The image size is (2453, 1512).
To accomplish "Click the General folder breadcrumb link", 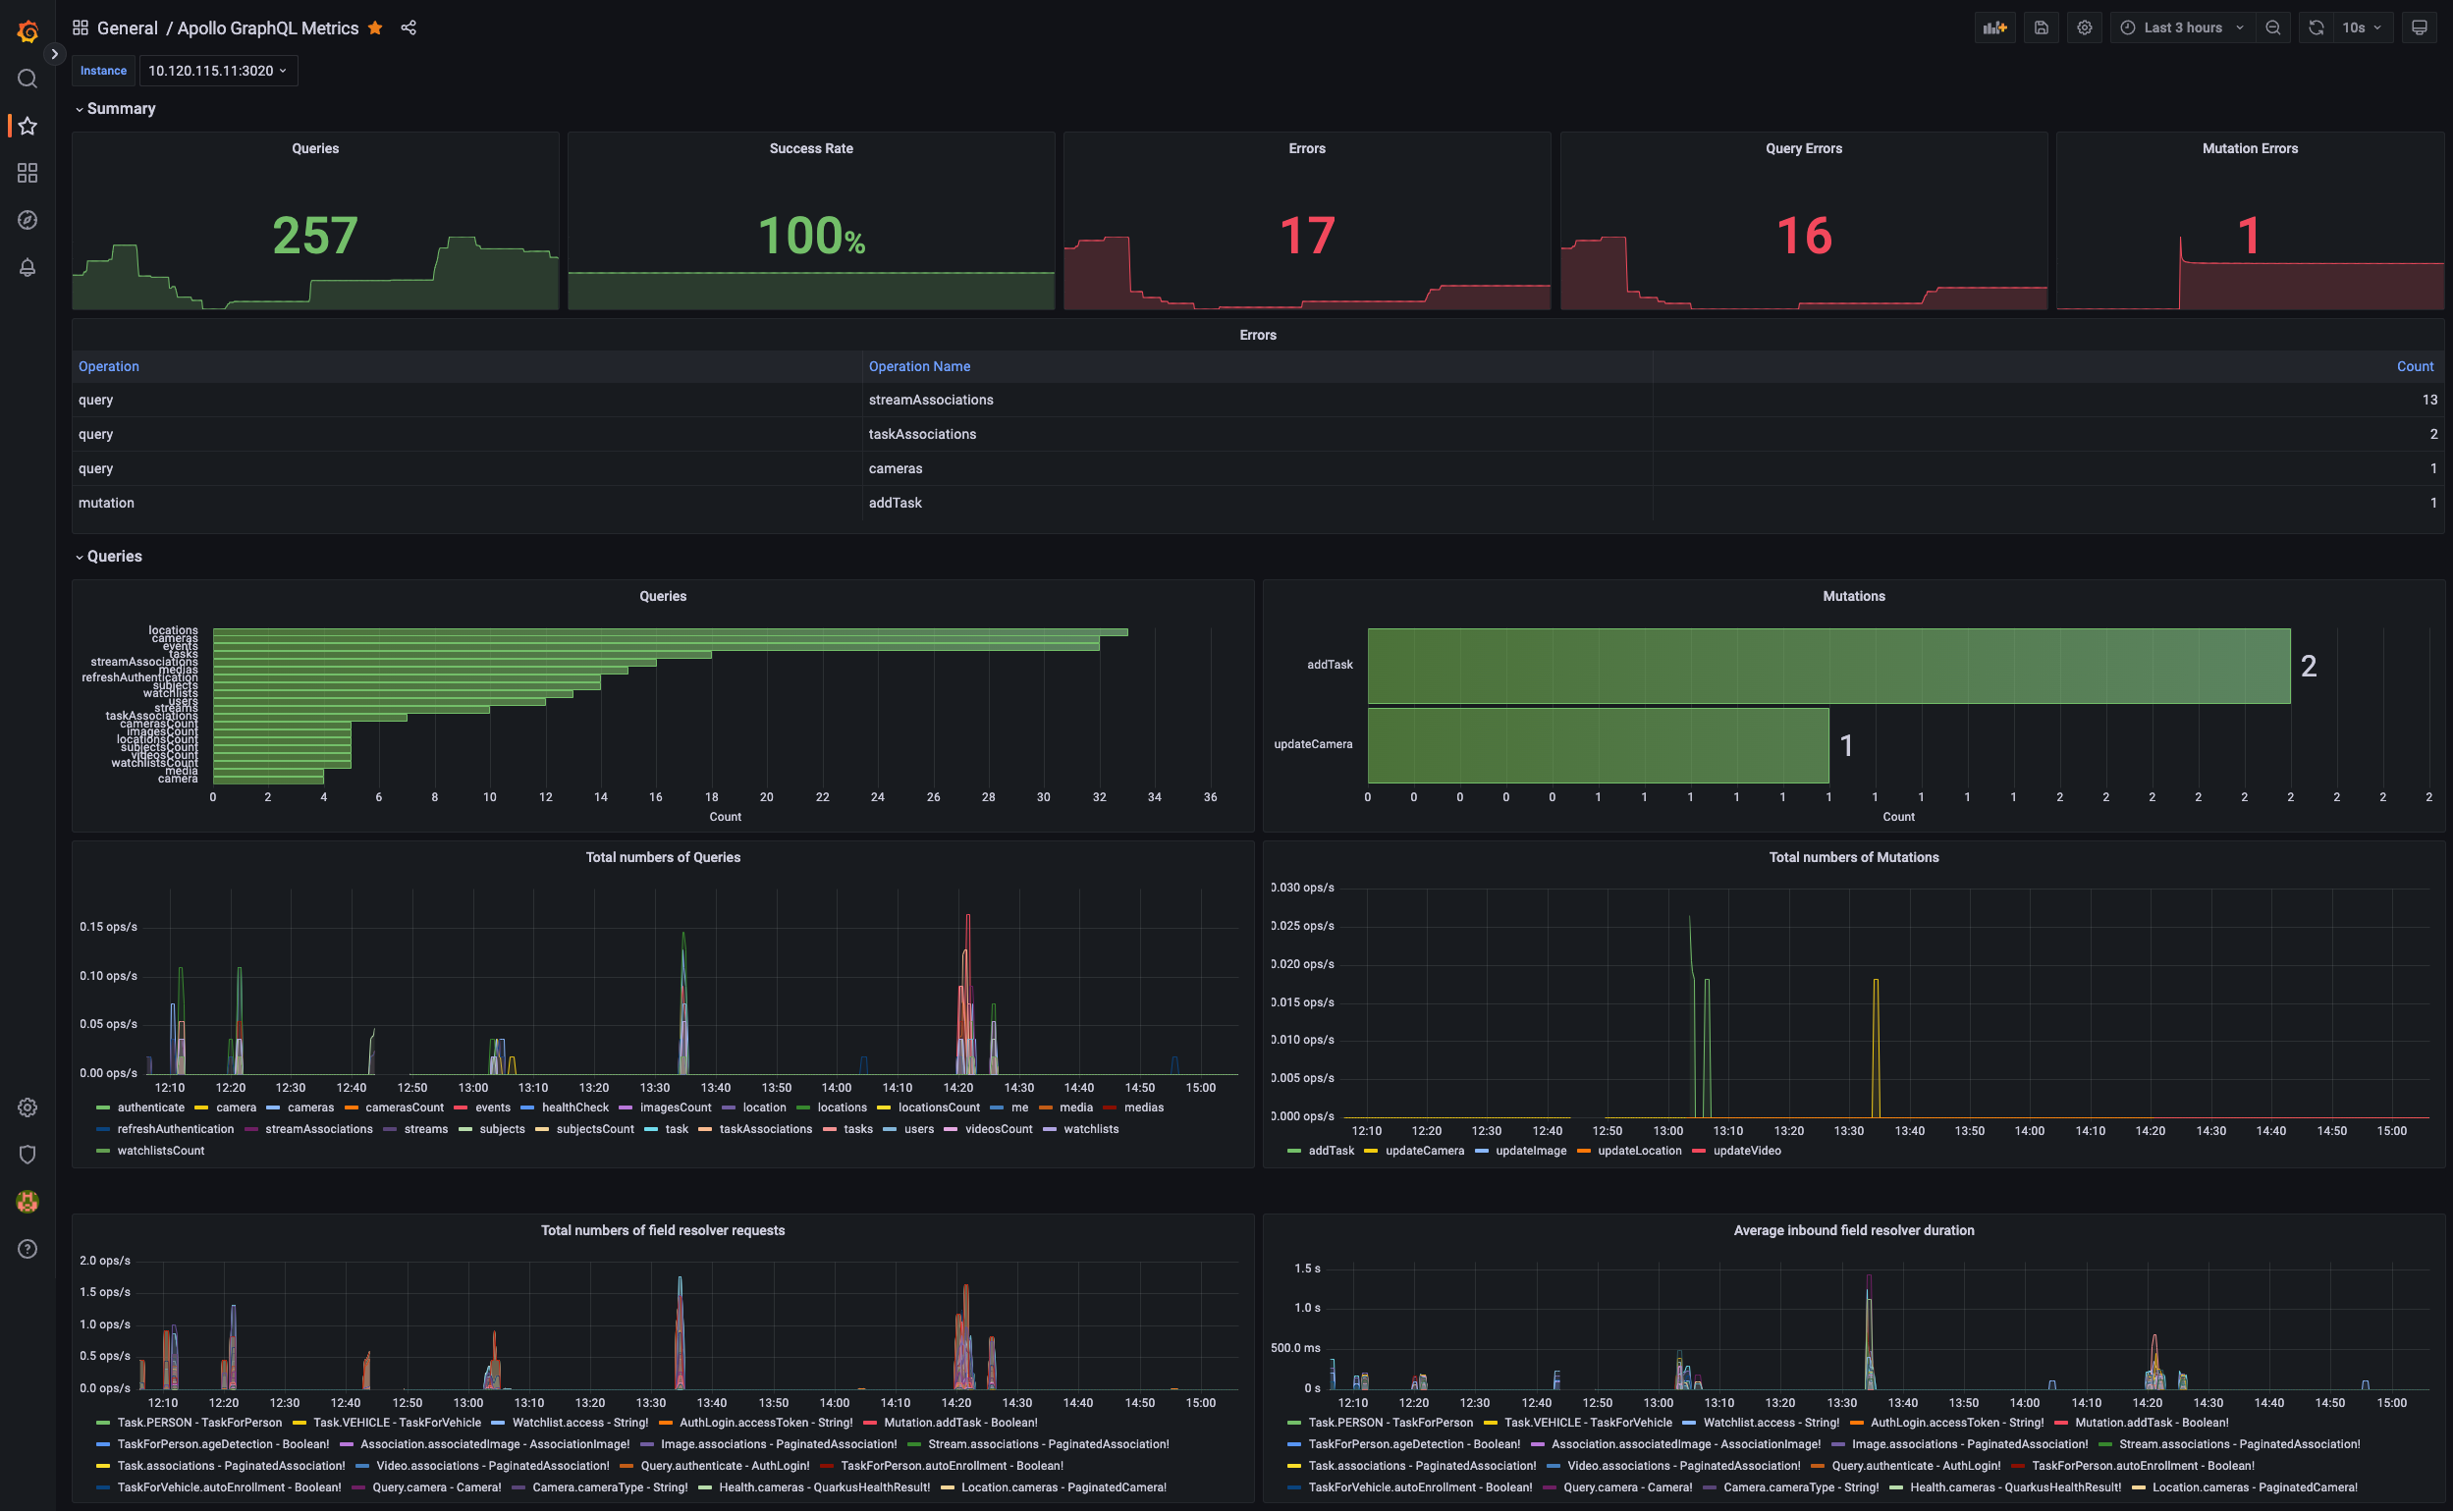I will tap(127, 28).
